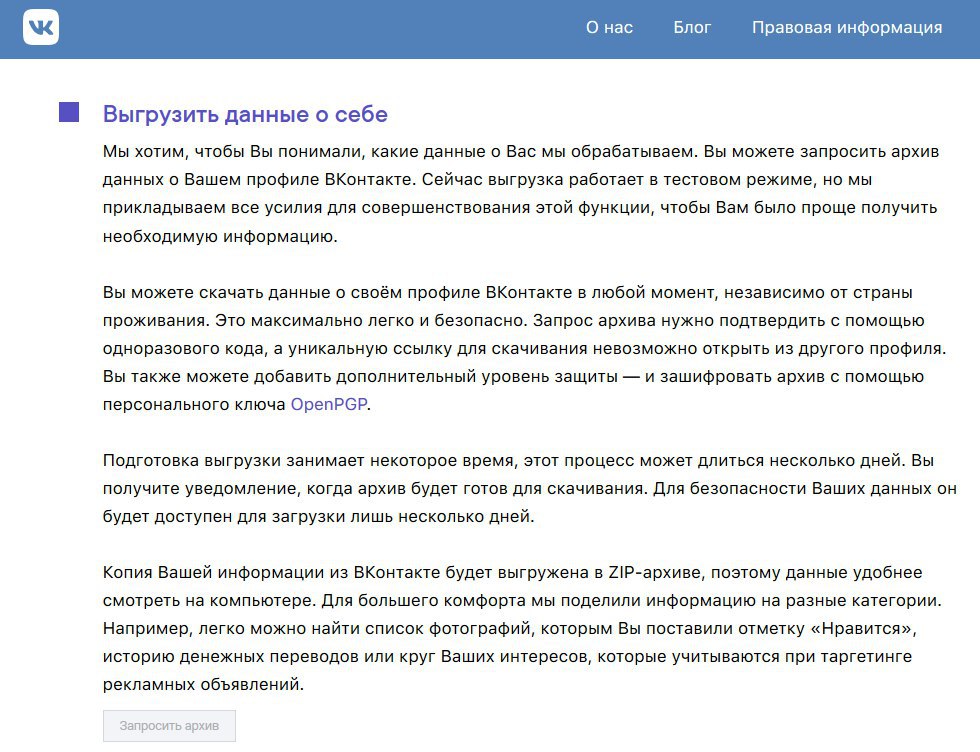Click paragraph starting «Копия Вашей информации»
The width and height of the screenshot is (980, 752).
click(x=522, y=628)
